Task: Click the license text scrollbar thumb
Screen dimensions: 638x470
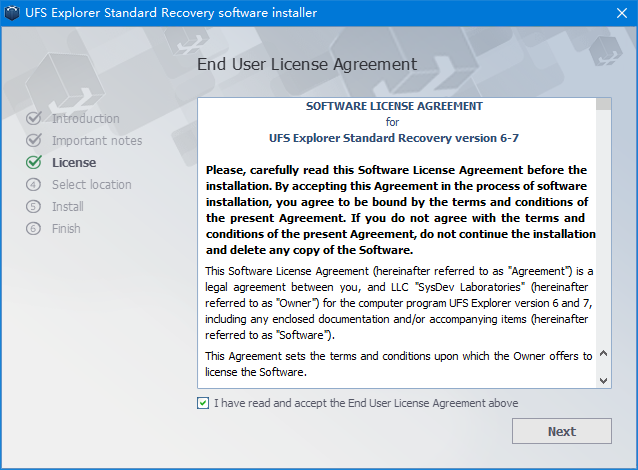Action: [x=604, y=104]
